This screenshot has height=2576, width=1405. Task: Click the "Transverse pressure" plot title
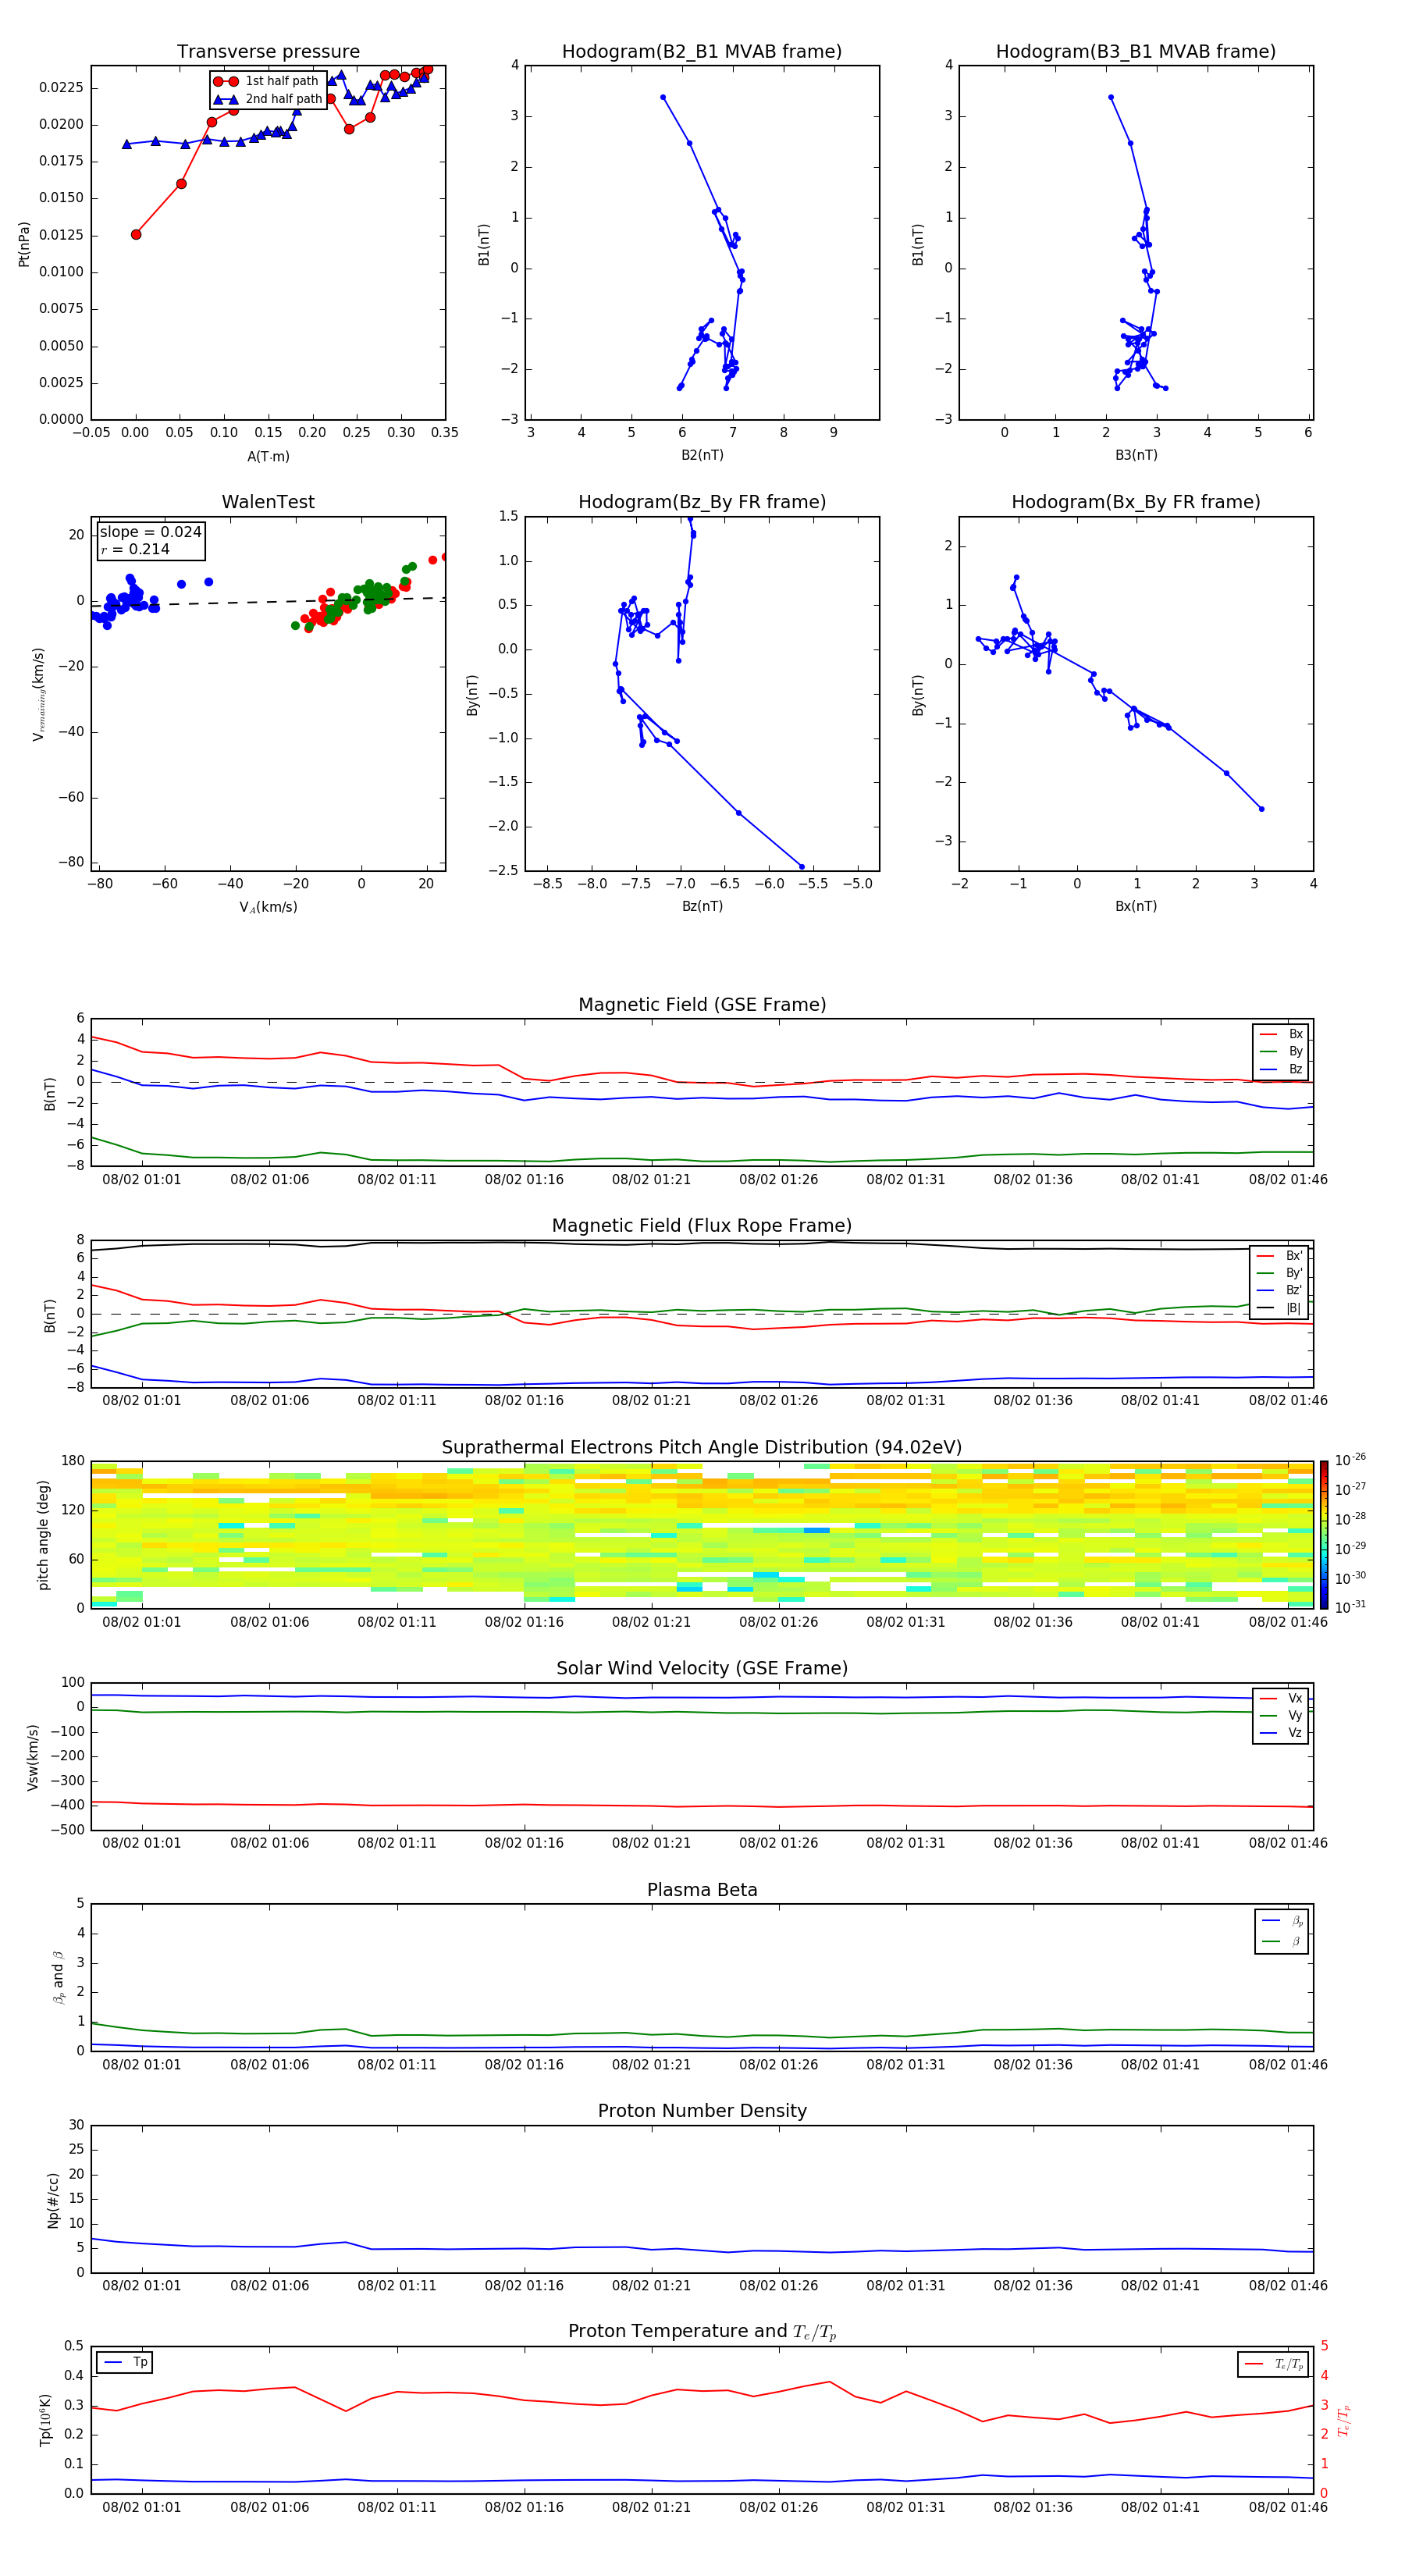[268, 52]
